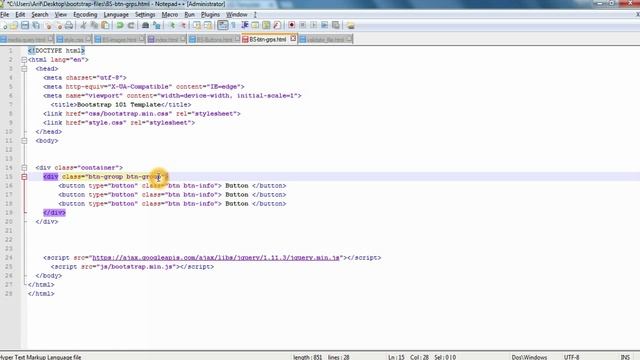Open the Encoding menu
The height and width of the screenshot is (360, 640).
[x=85, y=14]
